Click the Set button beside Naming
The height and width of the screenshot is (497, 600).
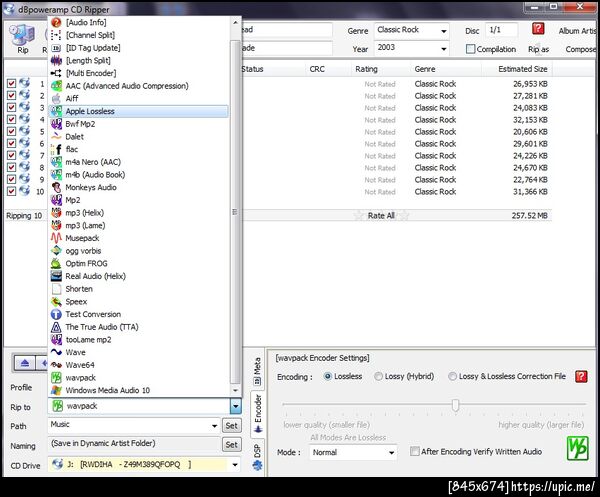tap(232, 445)
